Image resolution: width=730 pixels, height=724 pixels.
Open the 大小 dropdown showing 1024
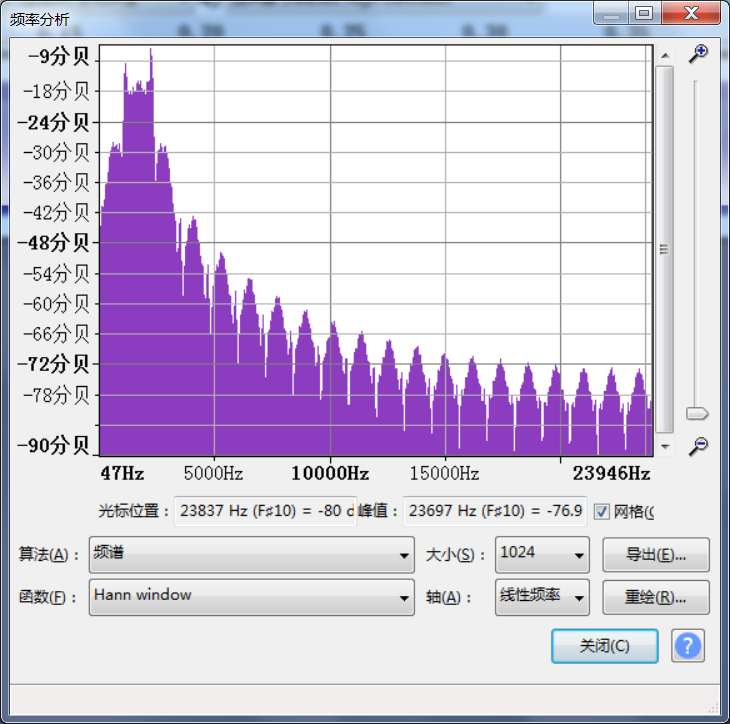(541, 555)
